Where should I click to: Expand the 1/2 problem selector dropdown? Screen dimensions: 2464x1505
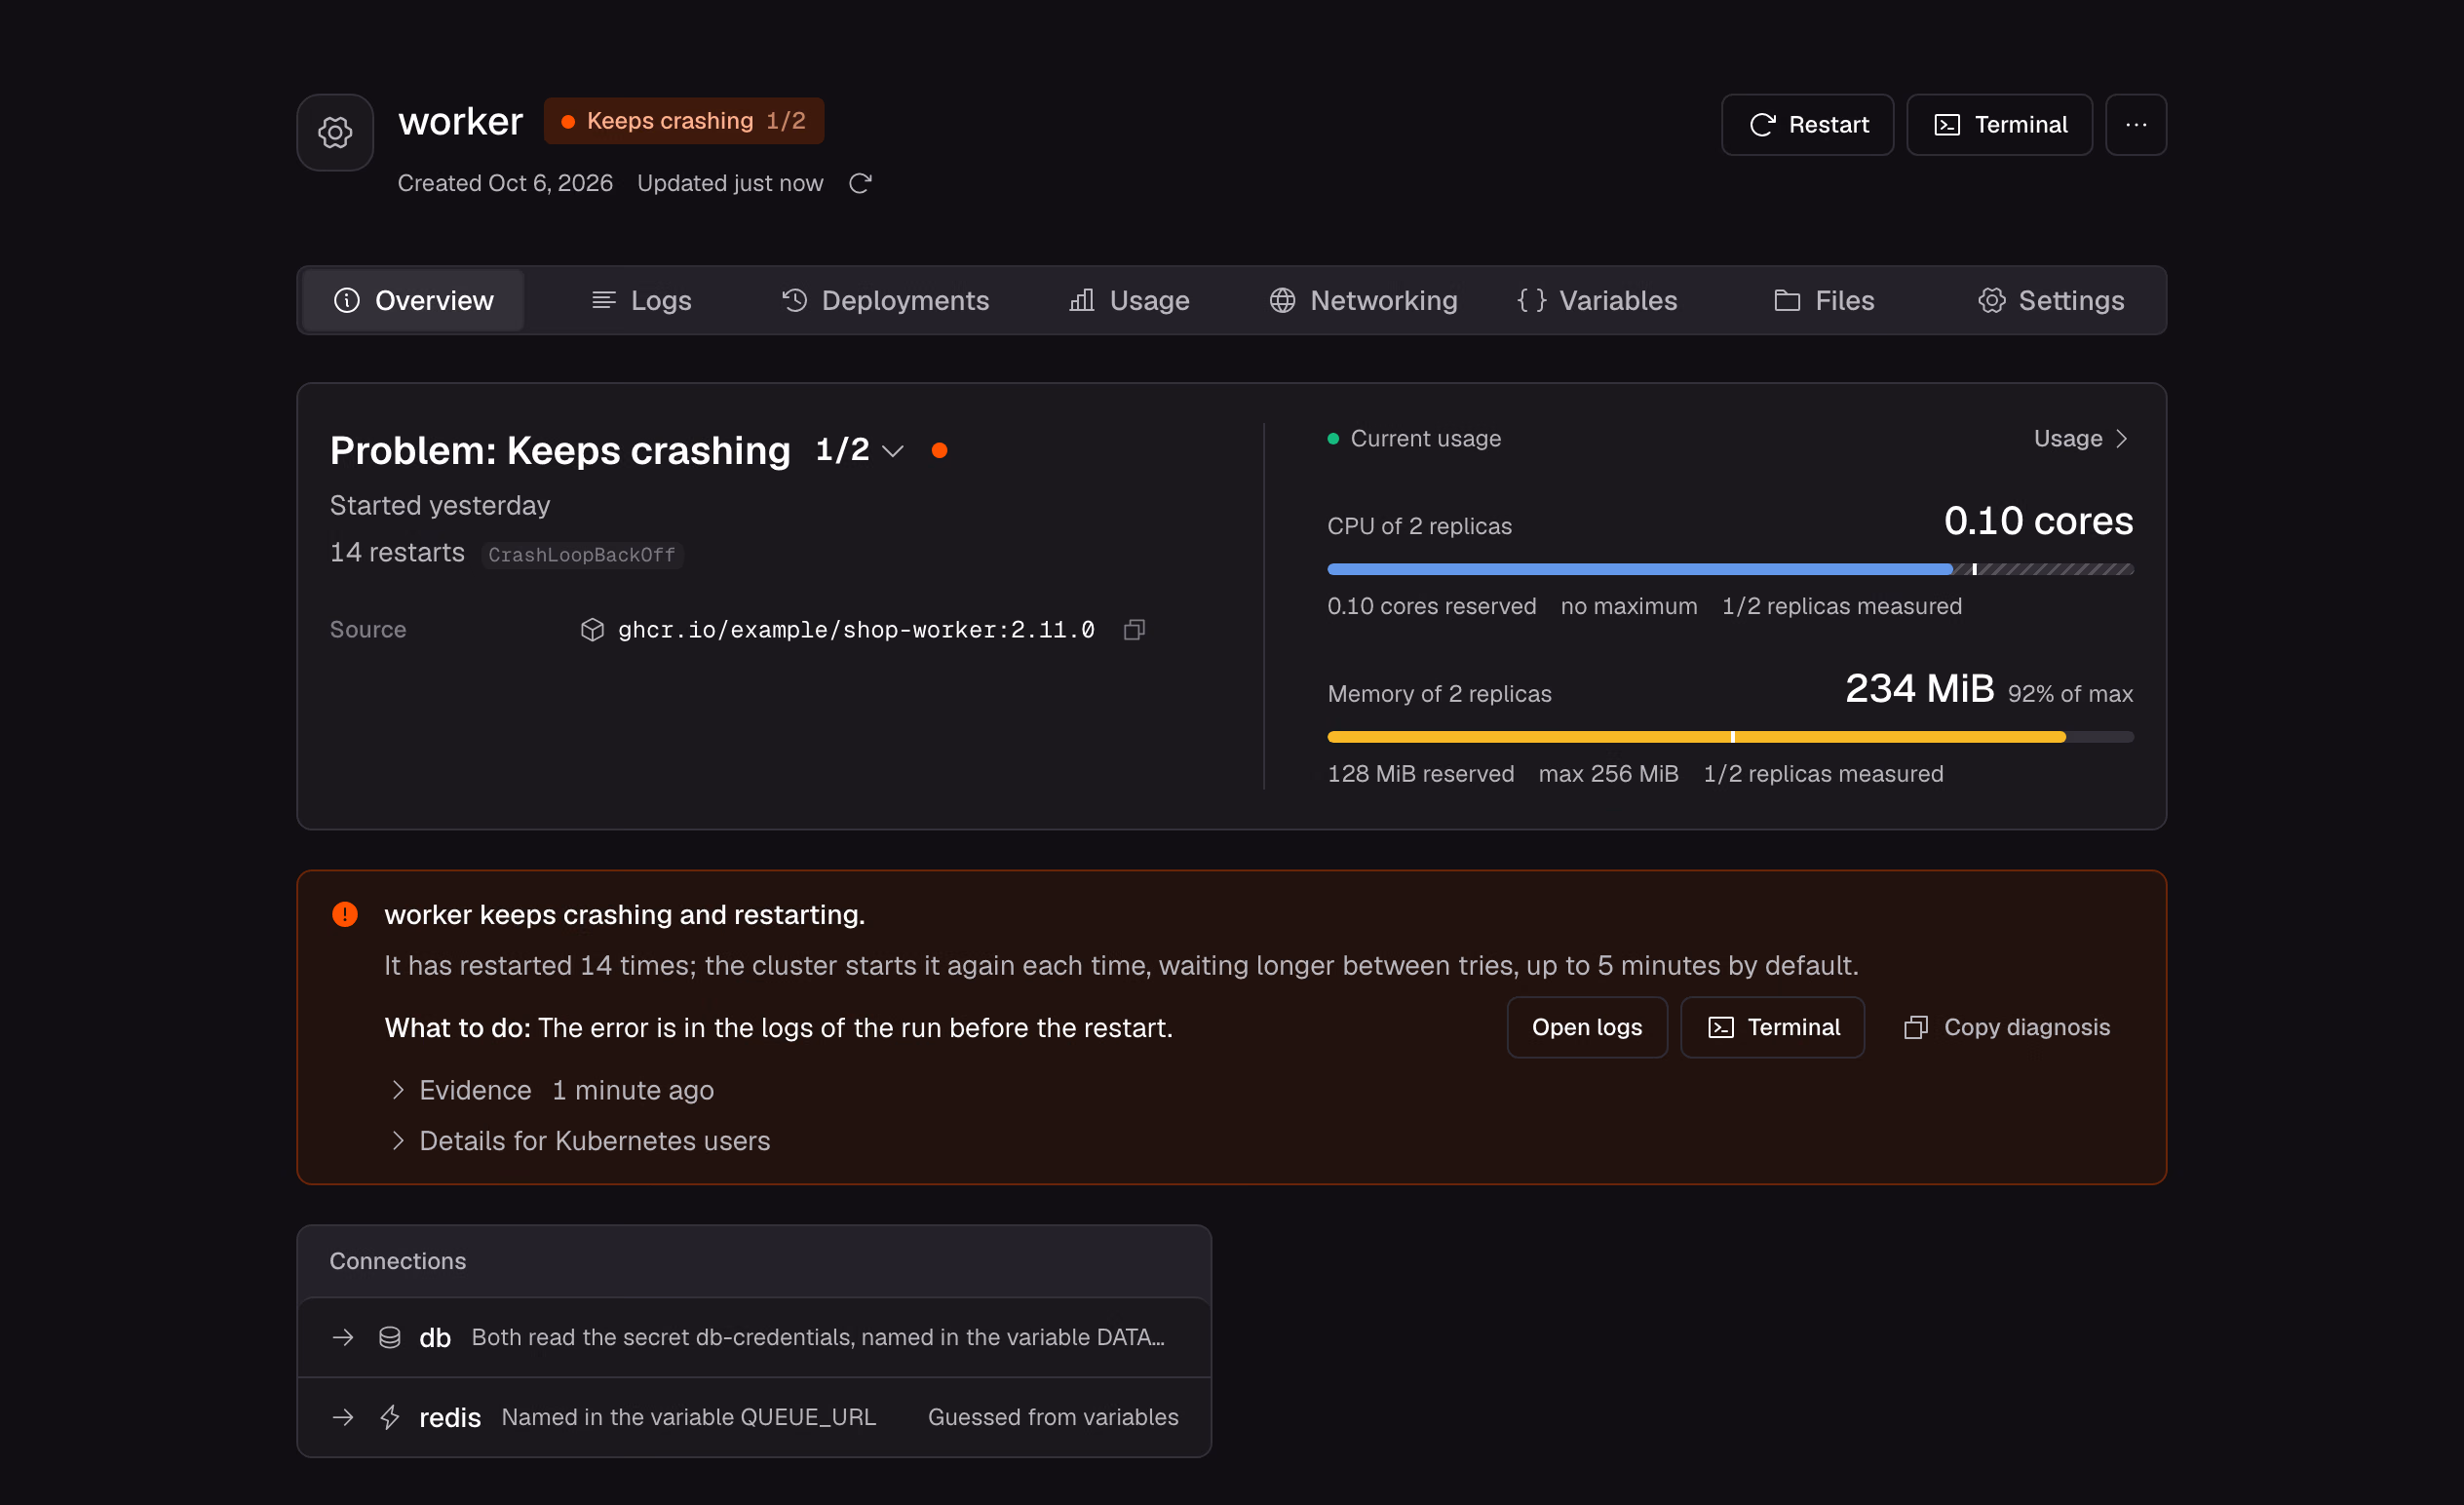pos(860,451)
